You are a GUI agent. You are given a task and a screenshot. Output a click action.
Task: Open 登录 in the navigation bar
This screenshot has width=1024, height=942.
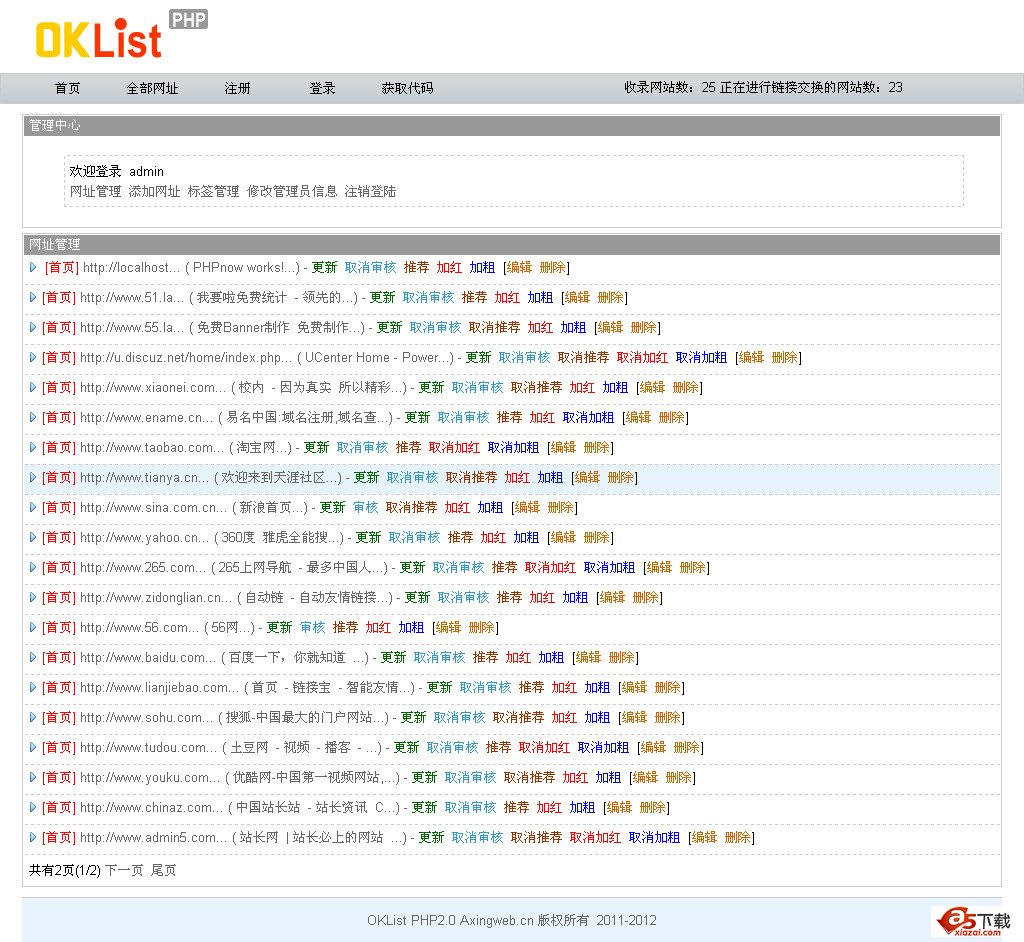(322, 88)
